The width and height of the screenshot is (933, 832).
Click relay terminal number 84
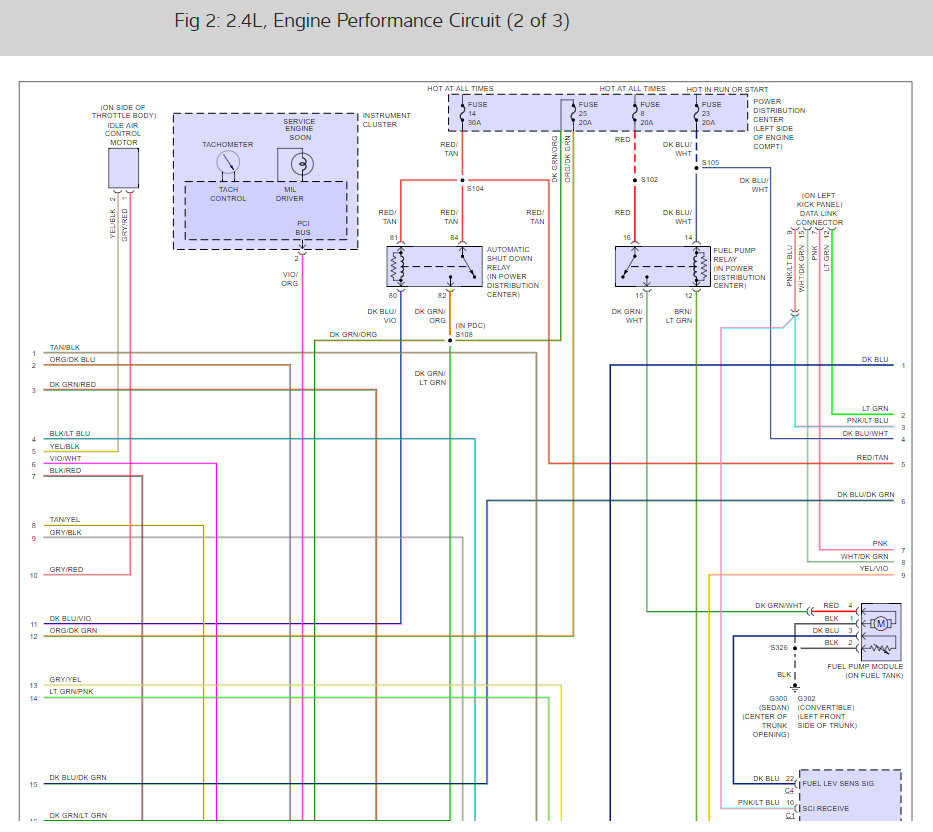click(454, 237)
